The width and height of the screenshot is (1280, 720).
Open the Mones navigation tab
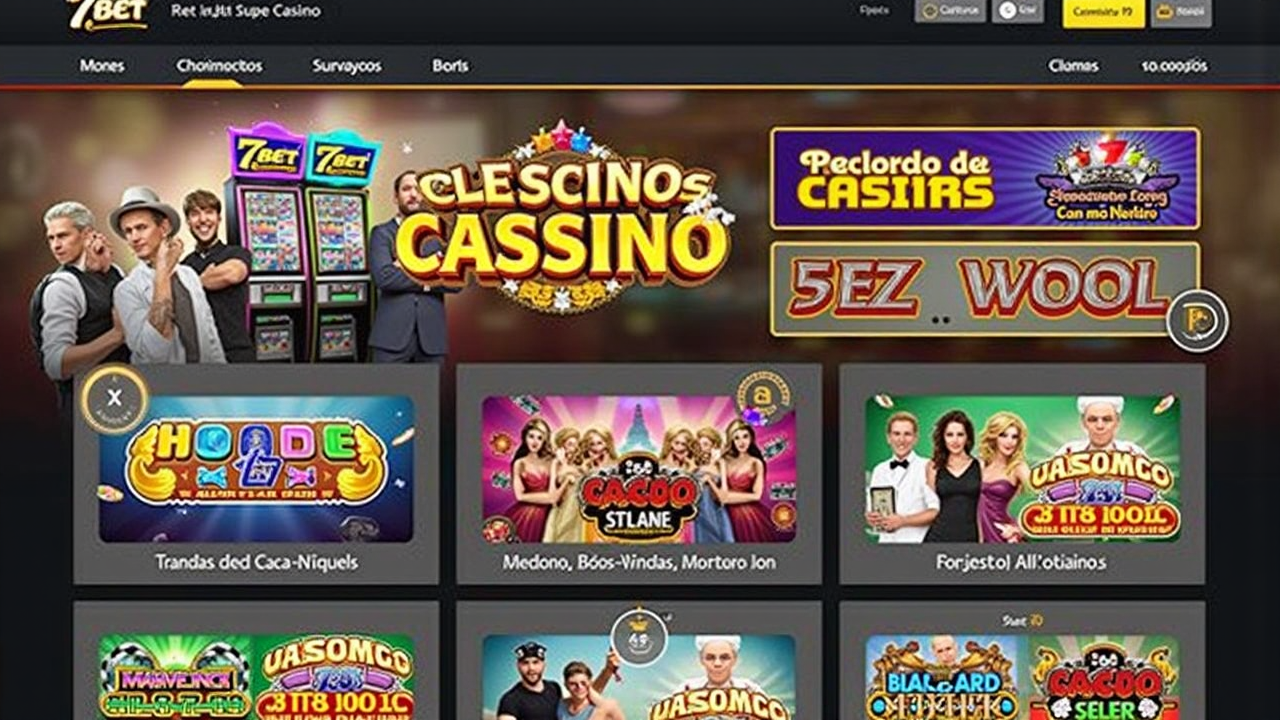point(102,66)
